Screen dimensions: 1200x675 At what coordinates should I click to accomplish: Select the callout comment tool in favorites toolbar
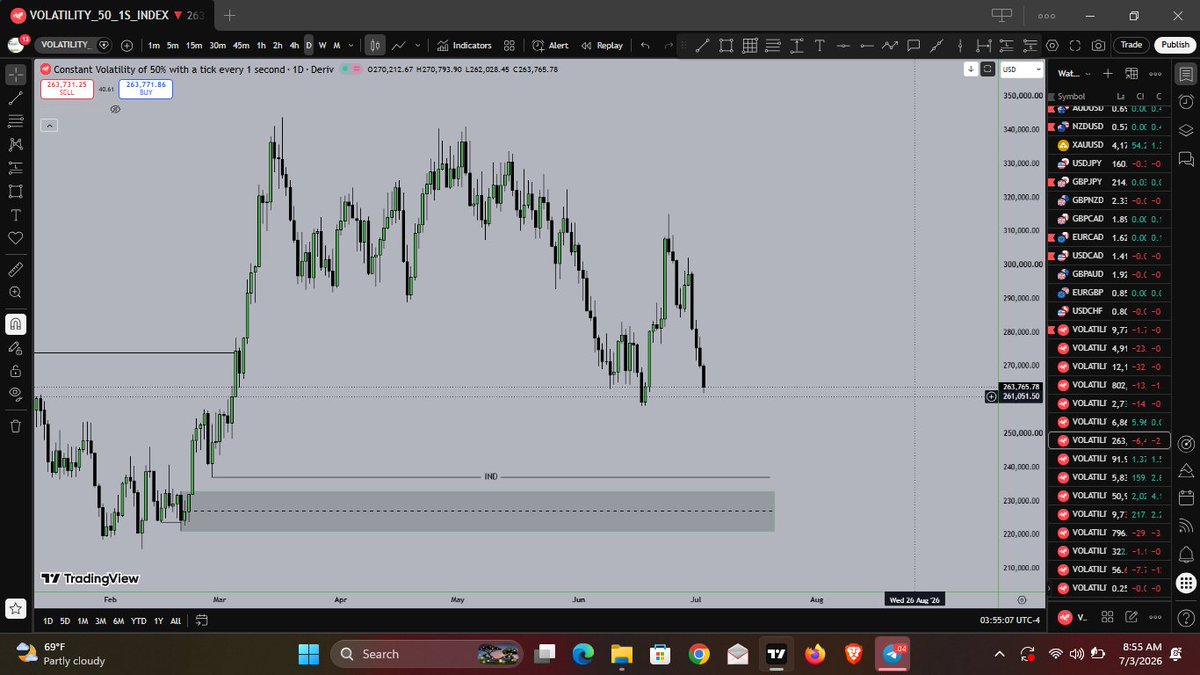pos(913,45)
